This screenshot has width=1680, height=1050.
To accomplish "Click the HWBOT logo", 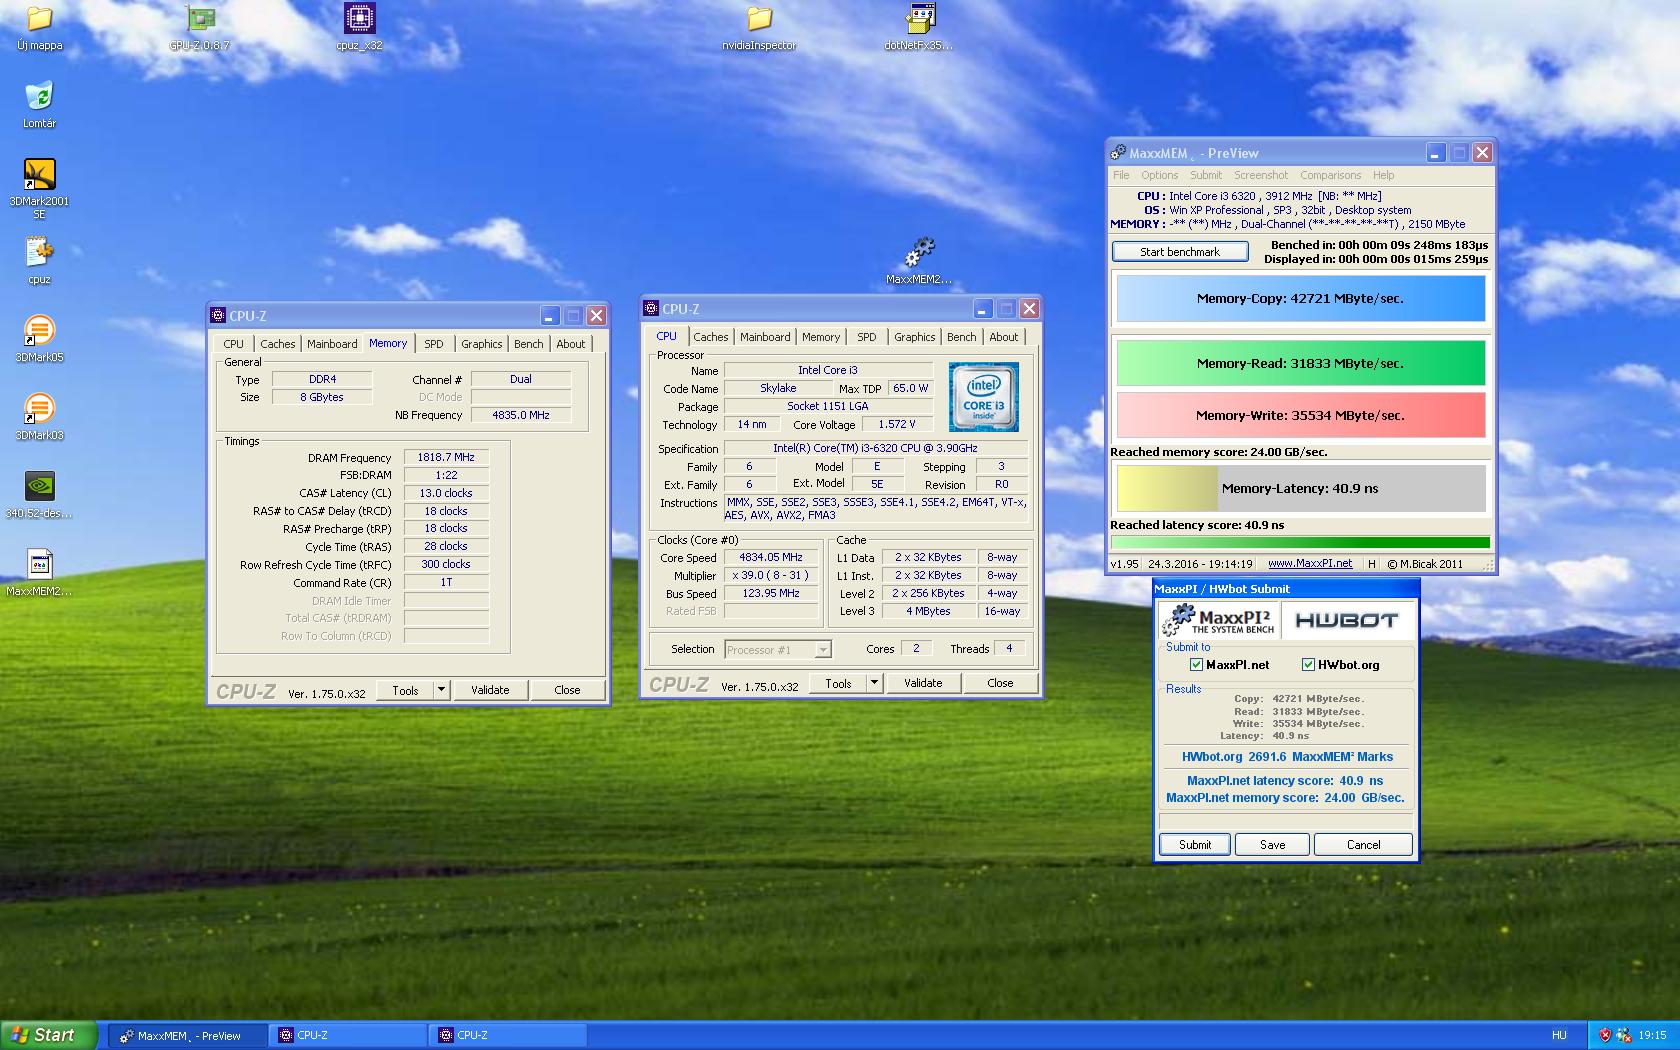I will coord(1346,621).
